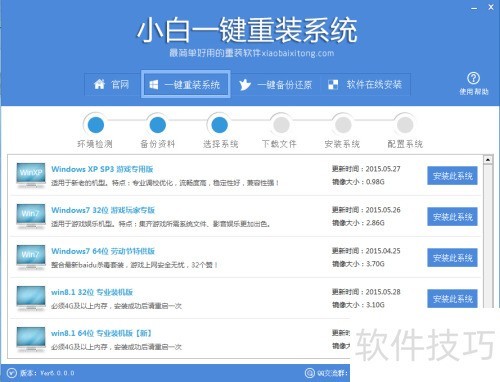Switch to 一键备份还原 tab
The width and height of the screenshot is (500, 382).
pyautogui.click(x=276, y=85)
